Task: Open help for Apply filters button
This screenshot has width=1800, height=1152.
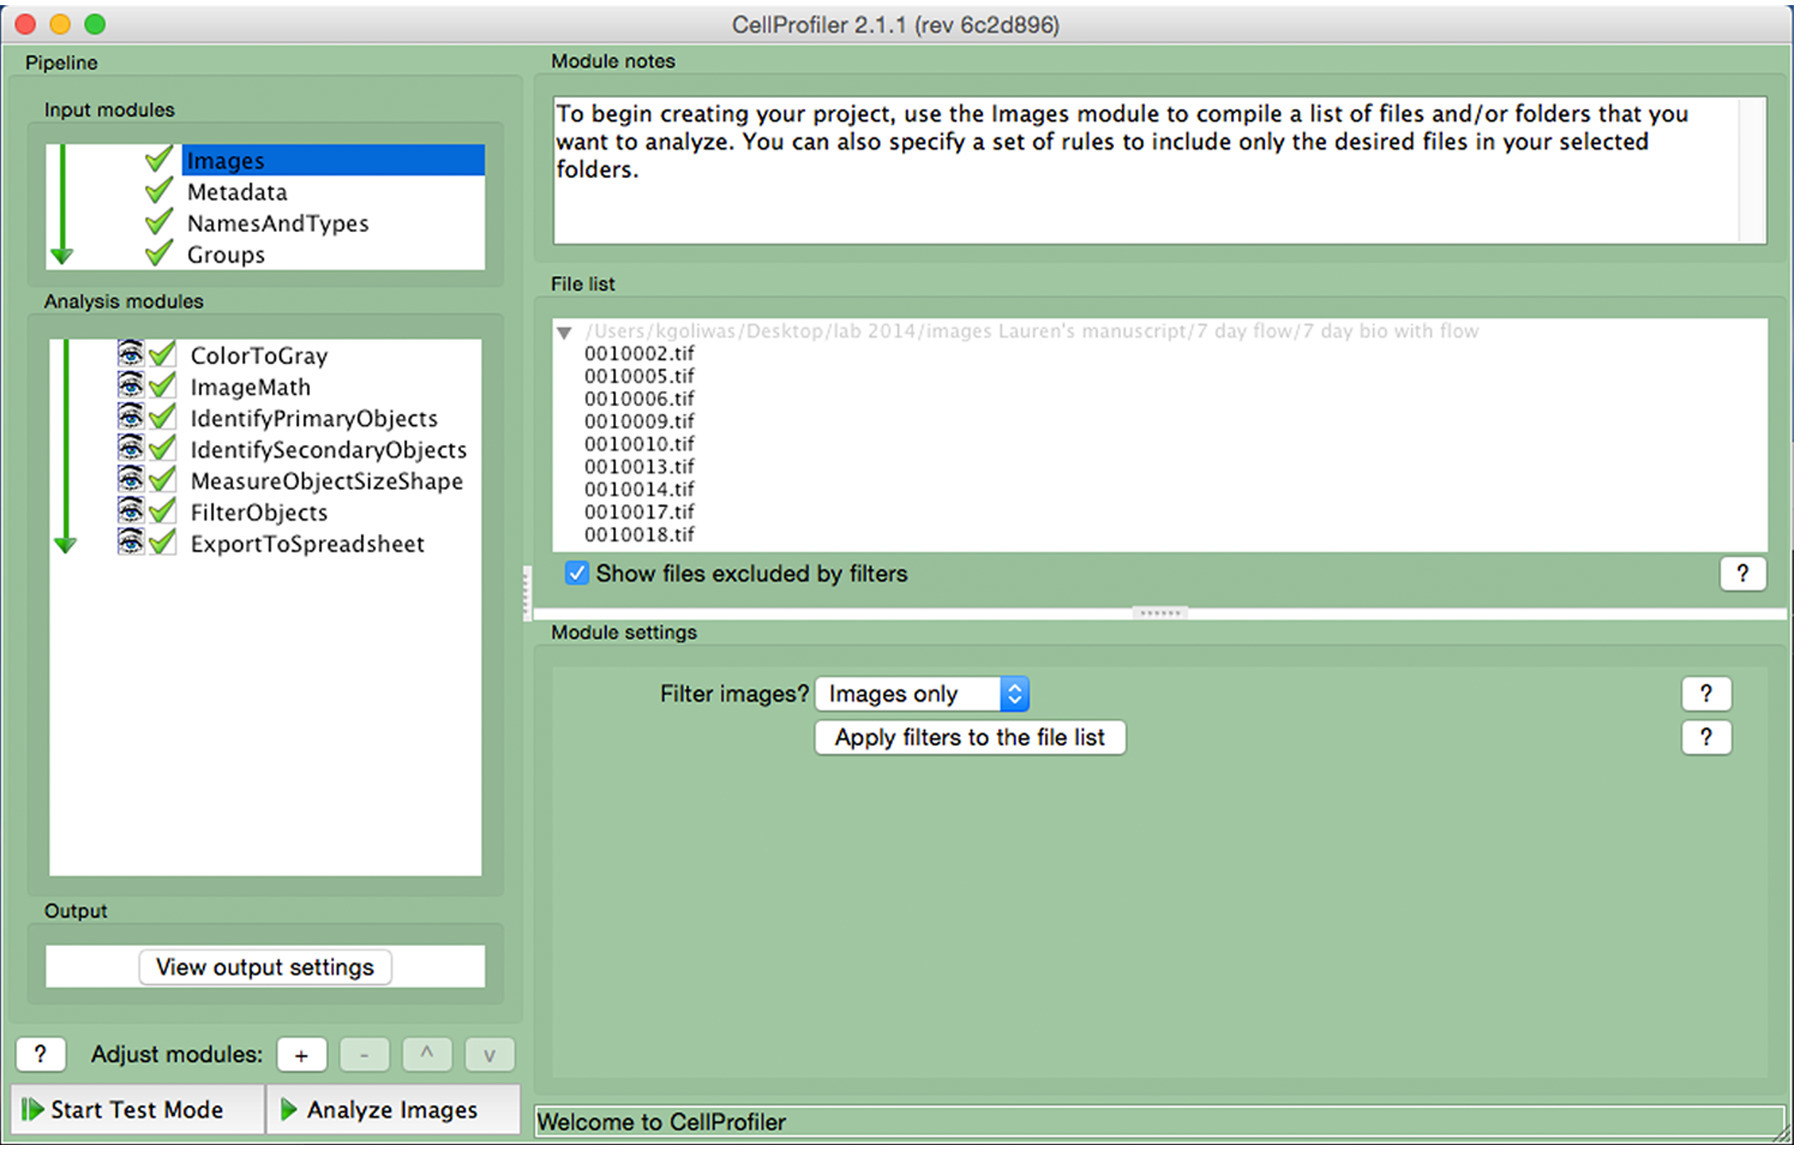Action: pos(1706,738)
